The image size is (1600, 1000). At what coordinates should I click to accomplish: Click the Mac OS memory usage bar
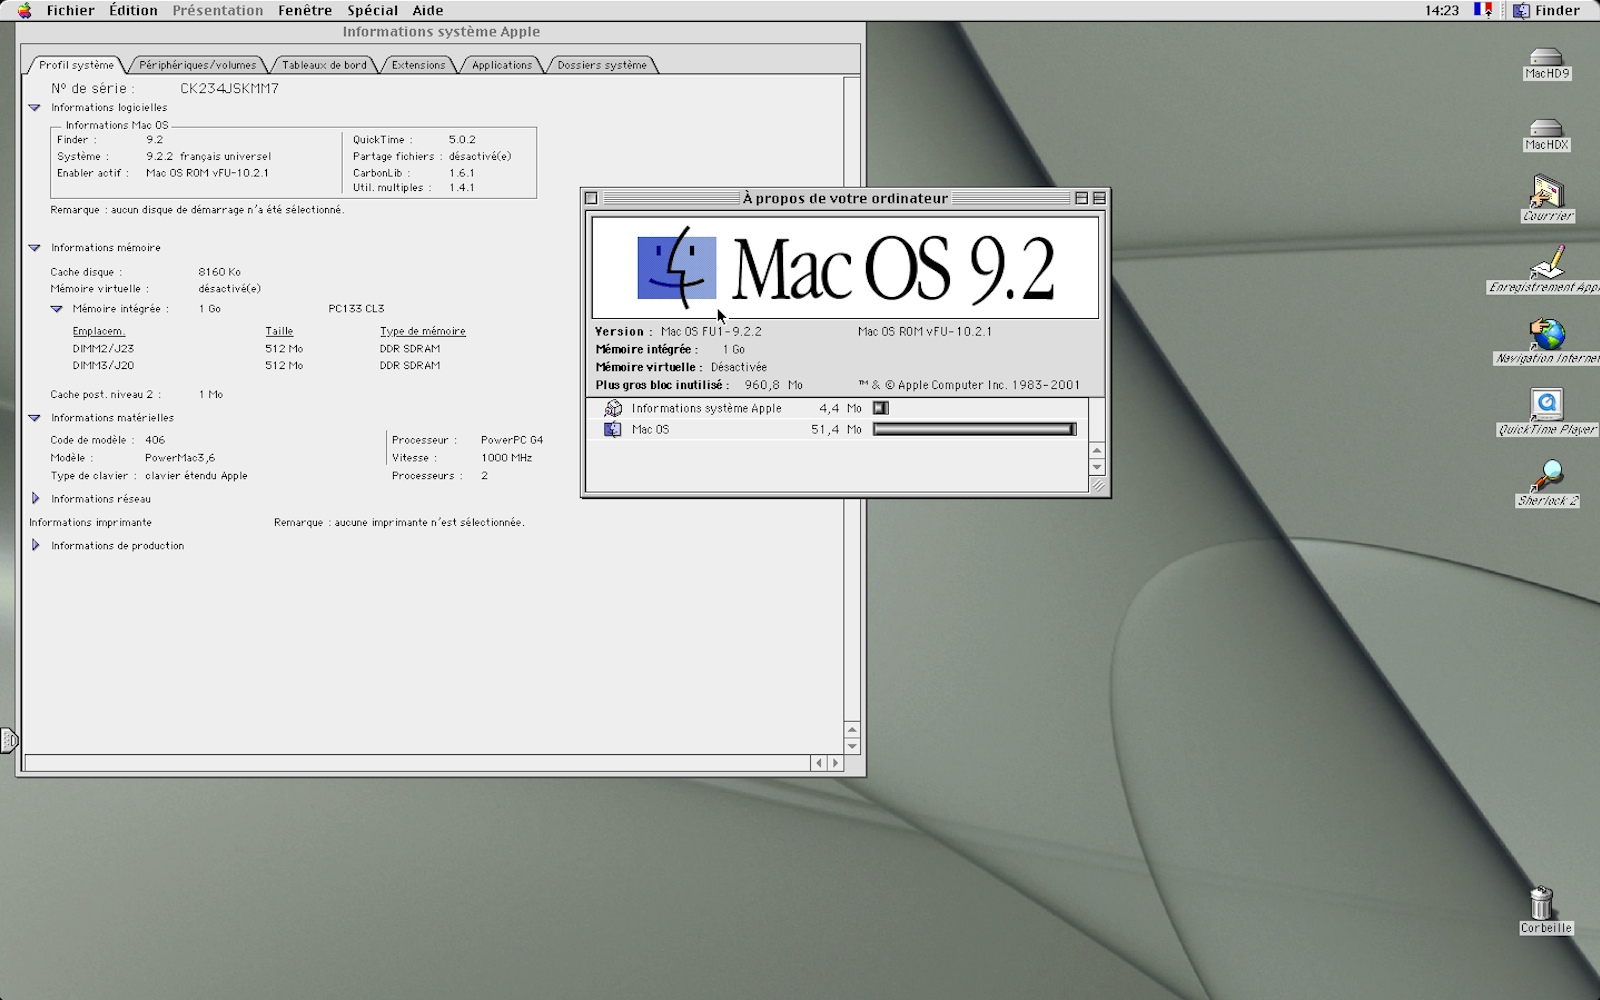[975, 429]
